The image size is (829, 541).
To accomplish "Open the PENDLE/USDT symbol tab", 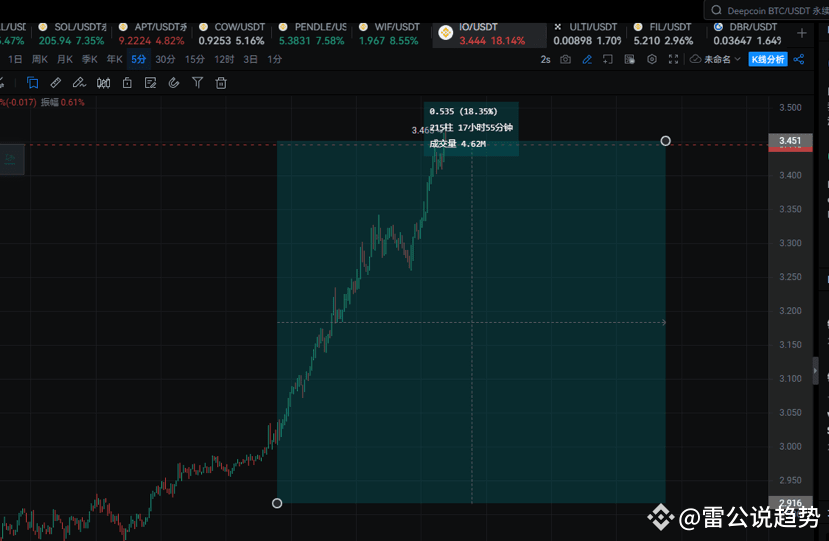I will [x=312, y=33].
